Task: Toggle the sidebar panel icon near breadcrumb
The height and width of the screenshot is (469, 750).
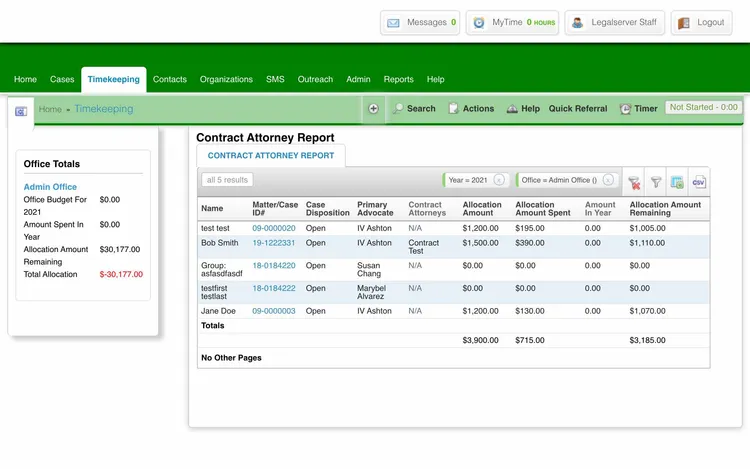Action: tap(21, 111)
